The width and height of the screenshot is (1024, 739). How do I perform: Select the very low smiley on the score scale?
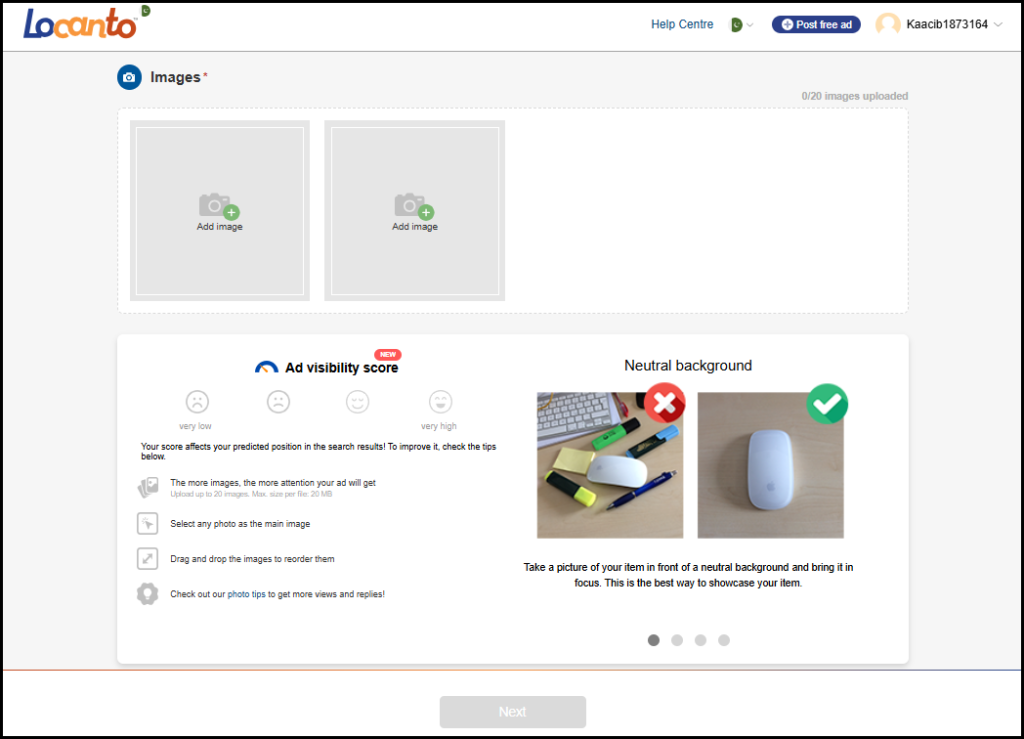pyautogui.click(x=196, y=401)
